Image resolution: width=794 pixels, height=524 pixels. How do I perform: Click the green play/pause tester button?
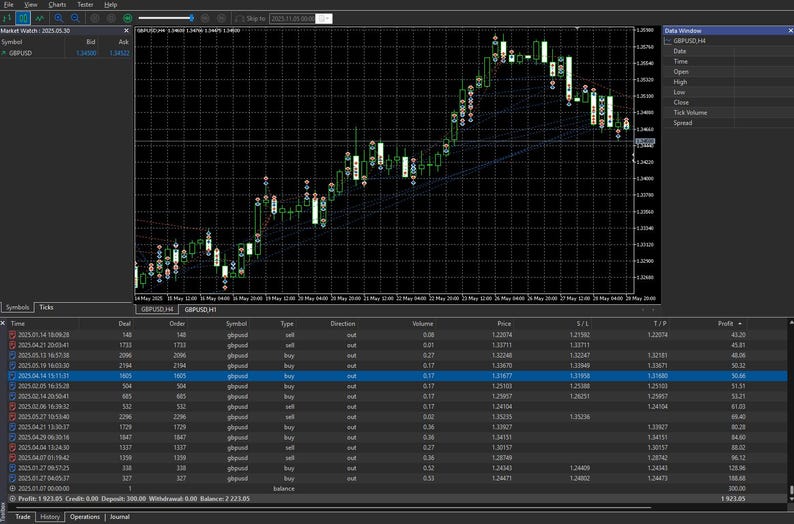click(128, 18)
